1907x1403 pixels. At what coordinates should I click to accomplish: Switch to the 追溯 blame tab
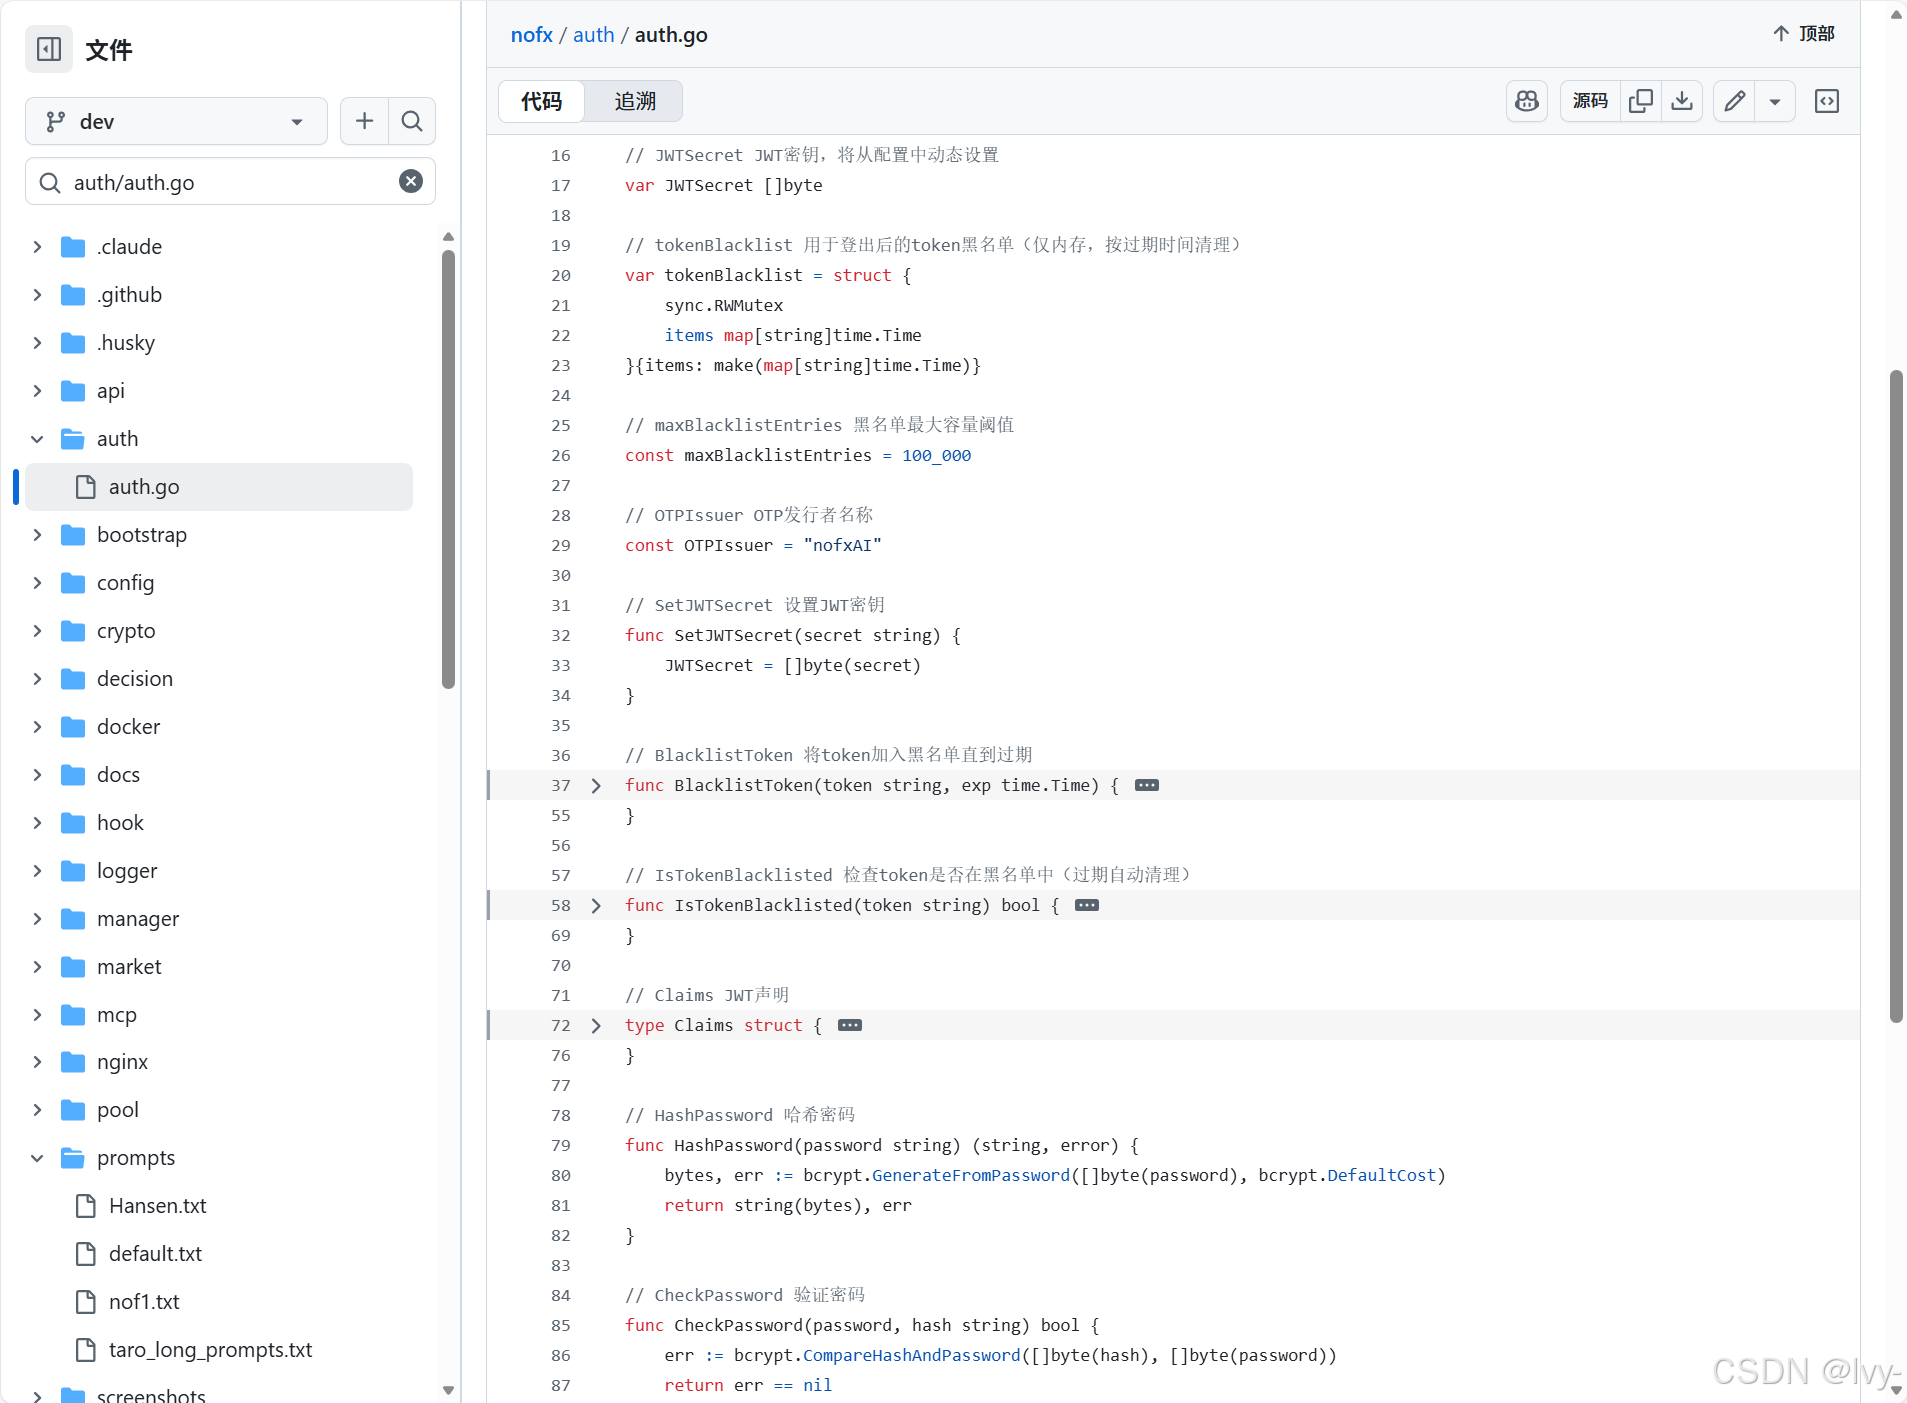(x=635, y=101)
